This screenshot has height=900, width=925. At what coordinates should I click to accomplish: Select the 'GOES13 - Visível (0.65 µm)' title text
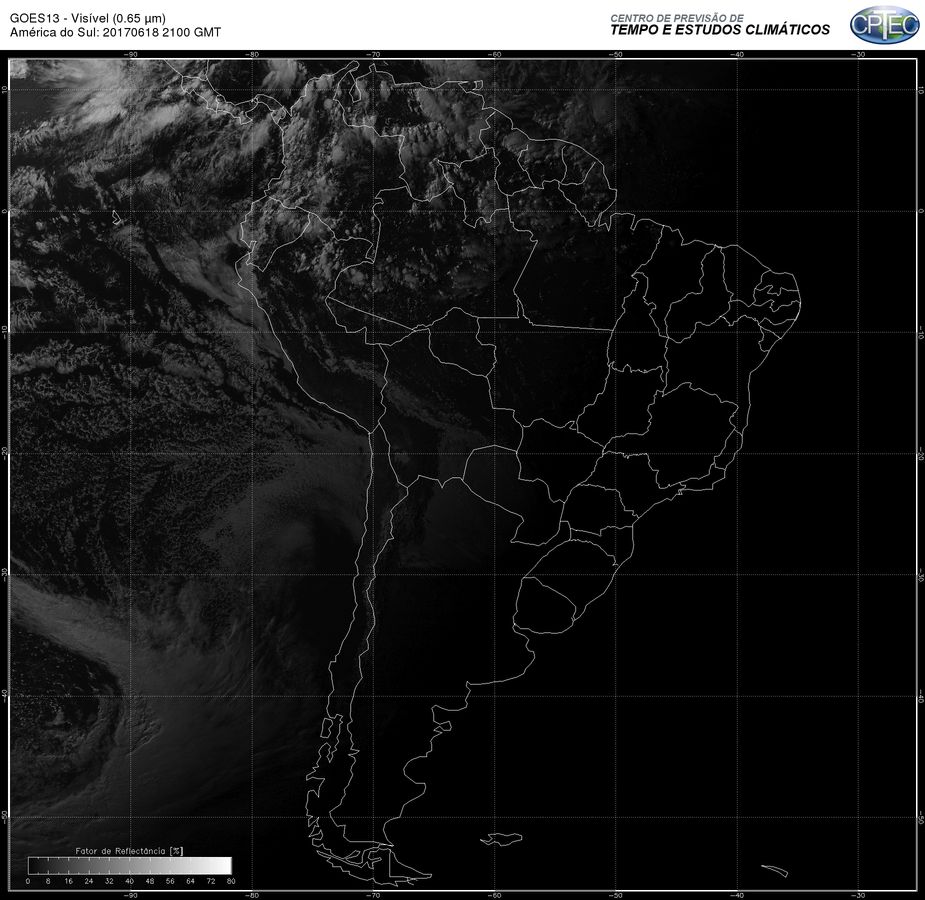(88, 18)
